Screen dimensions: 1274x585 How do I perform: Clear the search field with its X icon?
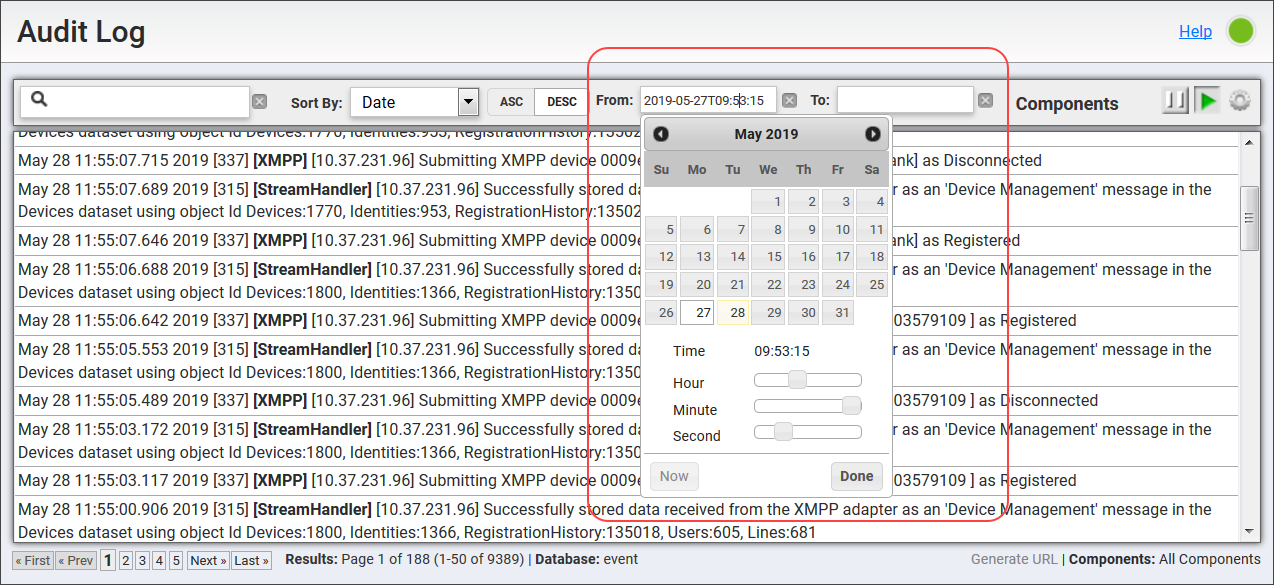pos(259,101)
